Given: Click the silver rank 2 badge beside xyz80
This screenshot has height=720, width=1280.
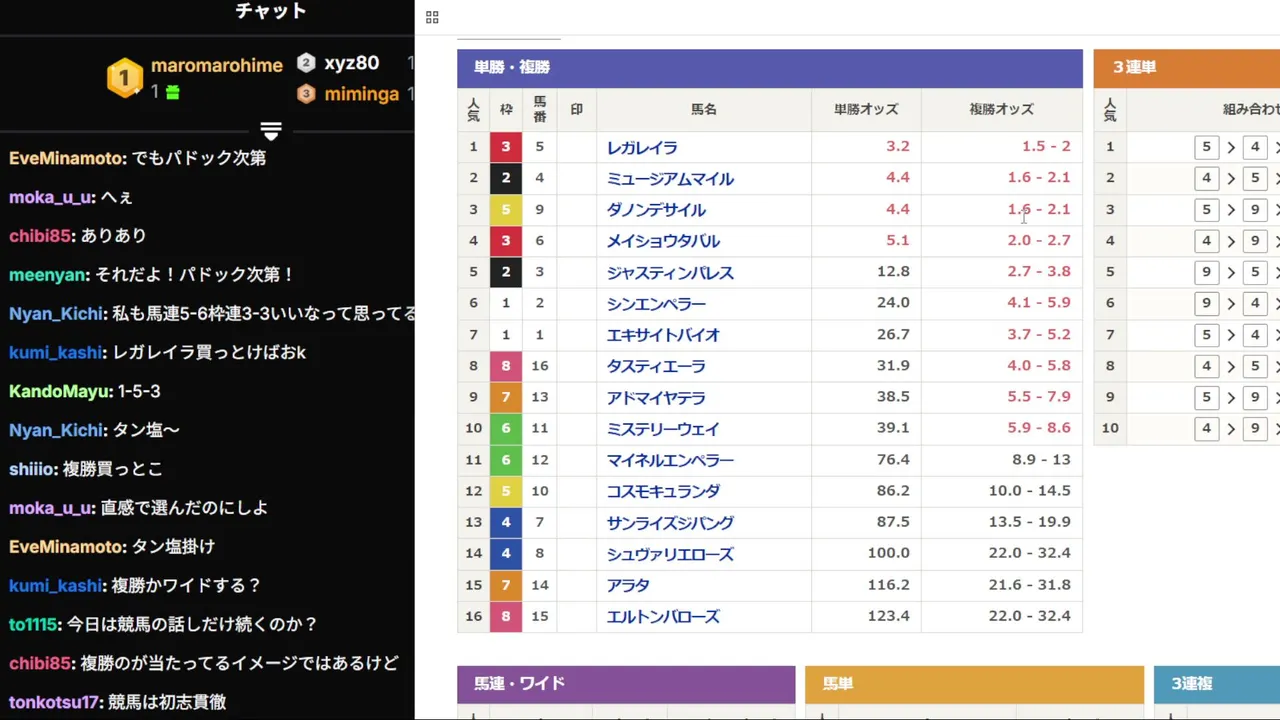Looking at the screenshot, I should coord(306,62).
